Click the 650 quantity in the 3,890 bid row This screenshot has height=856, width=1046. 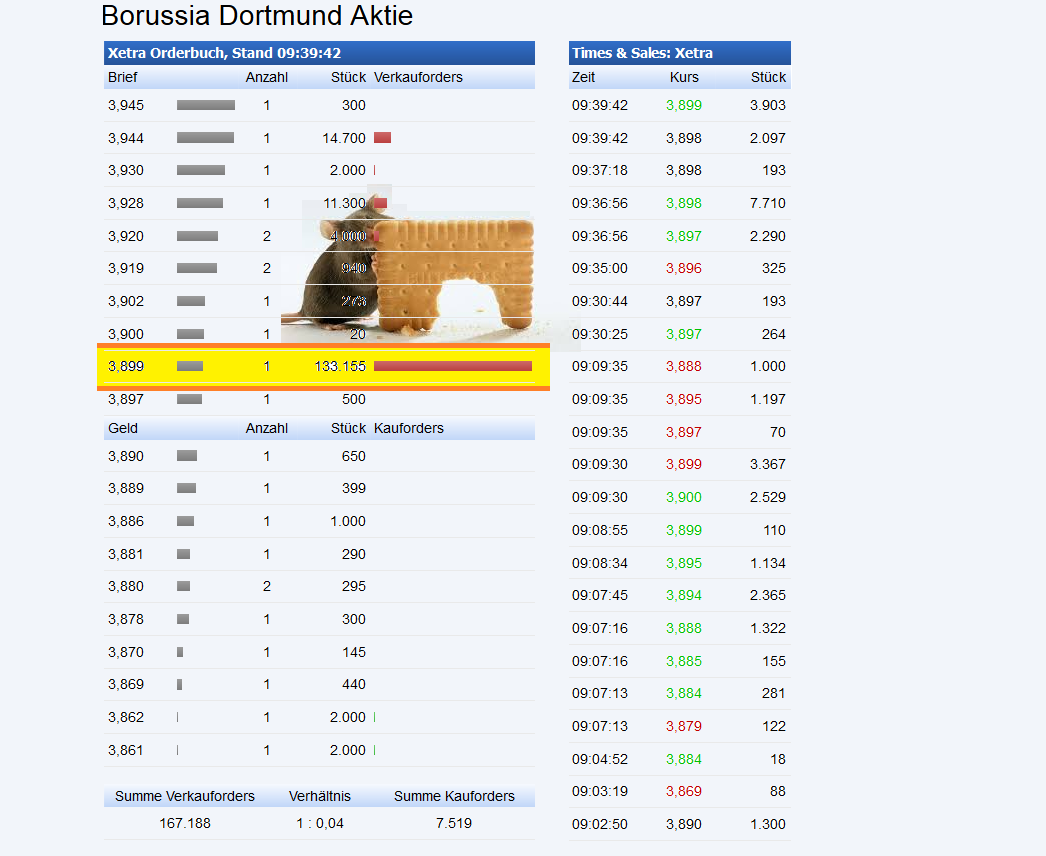click(x=354, y=456)
